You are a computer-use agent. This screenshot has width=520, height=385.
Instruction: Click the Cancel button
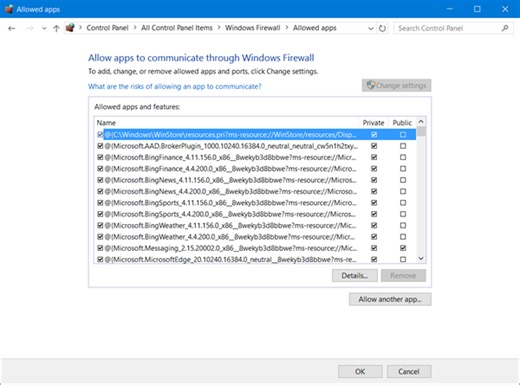pyautogui.click(x=409, y=372)
